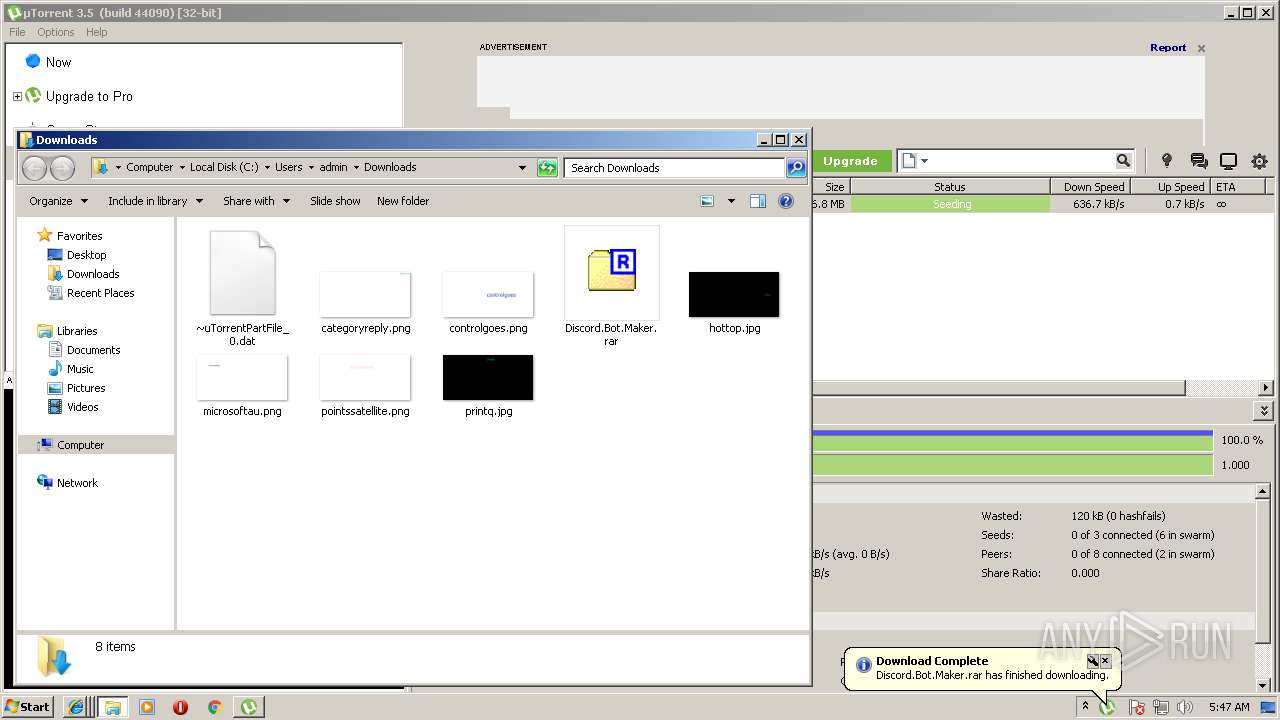
Task: Select Documents under Libraries
Action: coord(84,350)
